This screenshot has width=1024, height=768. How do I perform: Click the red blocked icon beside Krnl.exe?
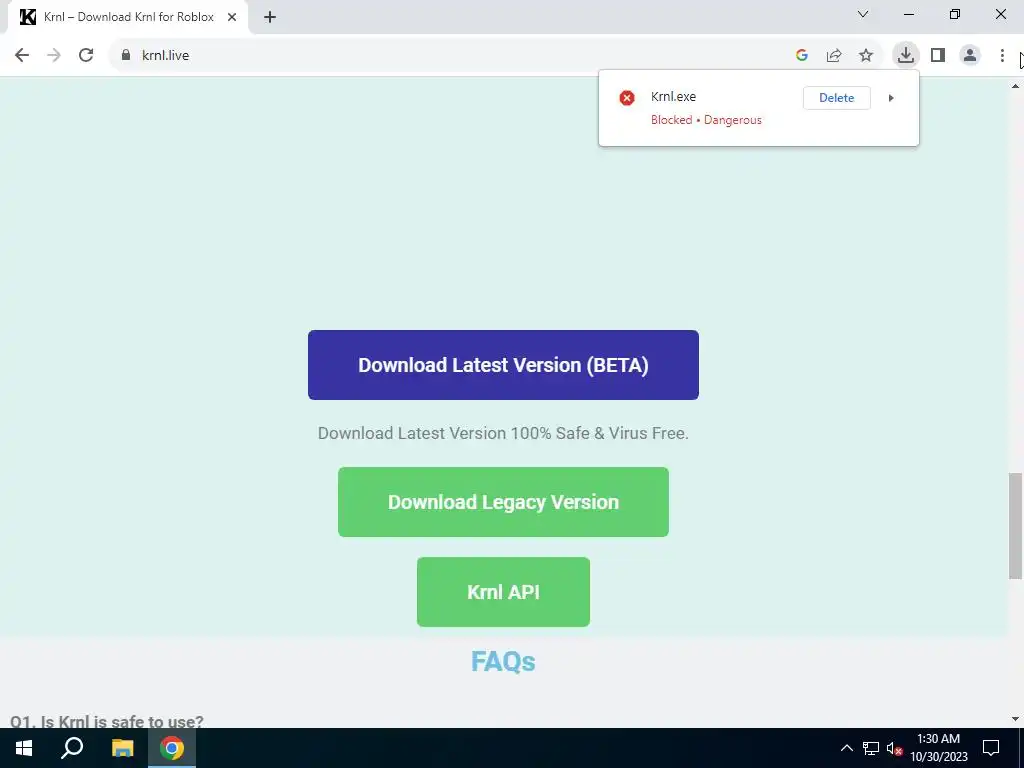(x=627, y=98)
